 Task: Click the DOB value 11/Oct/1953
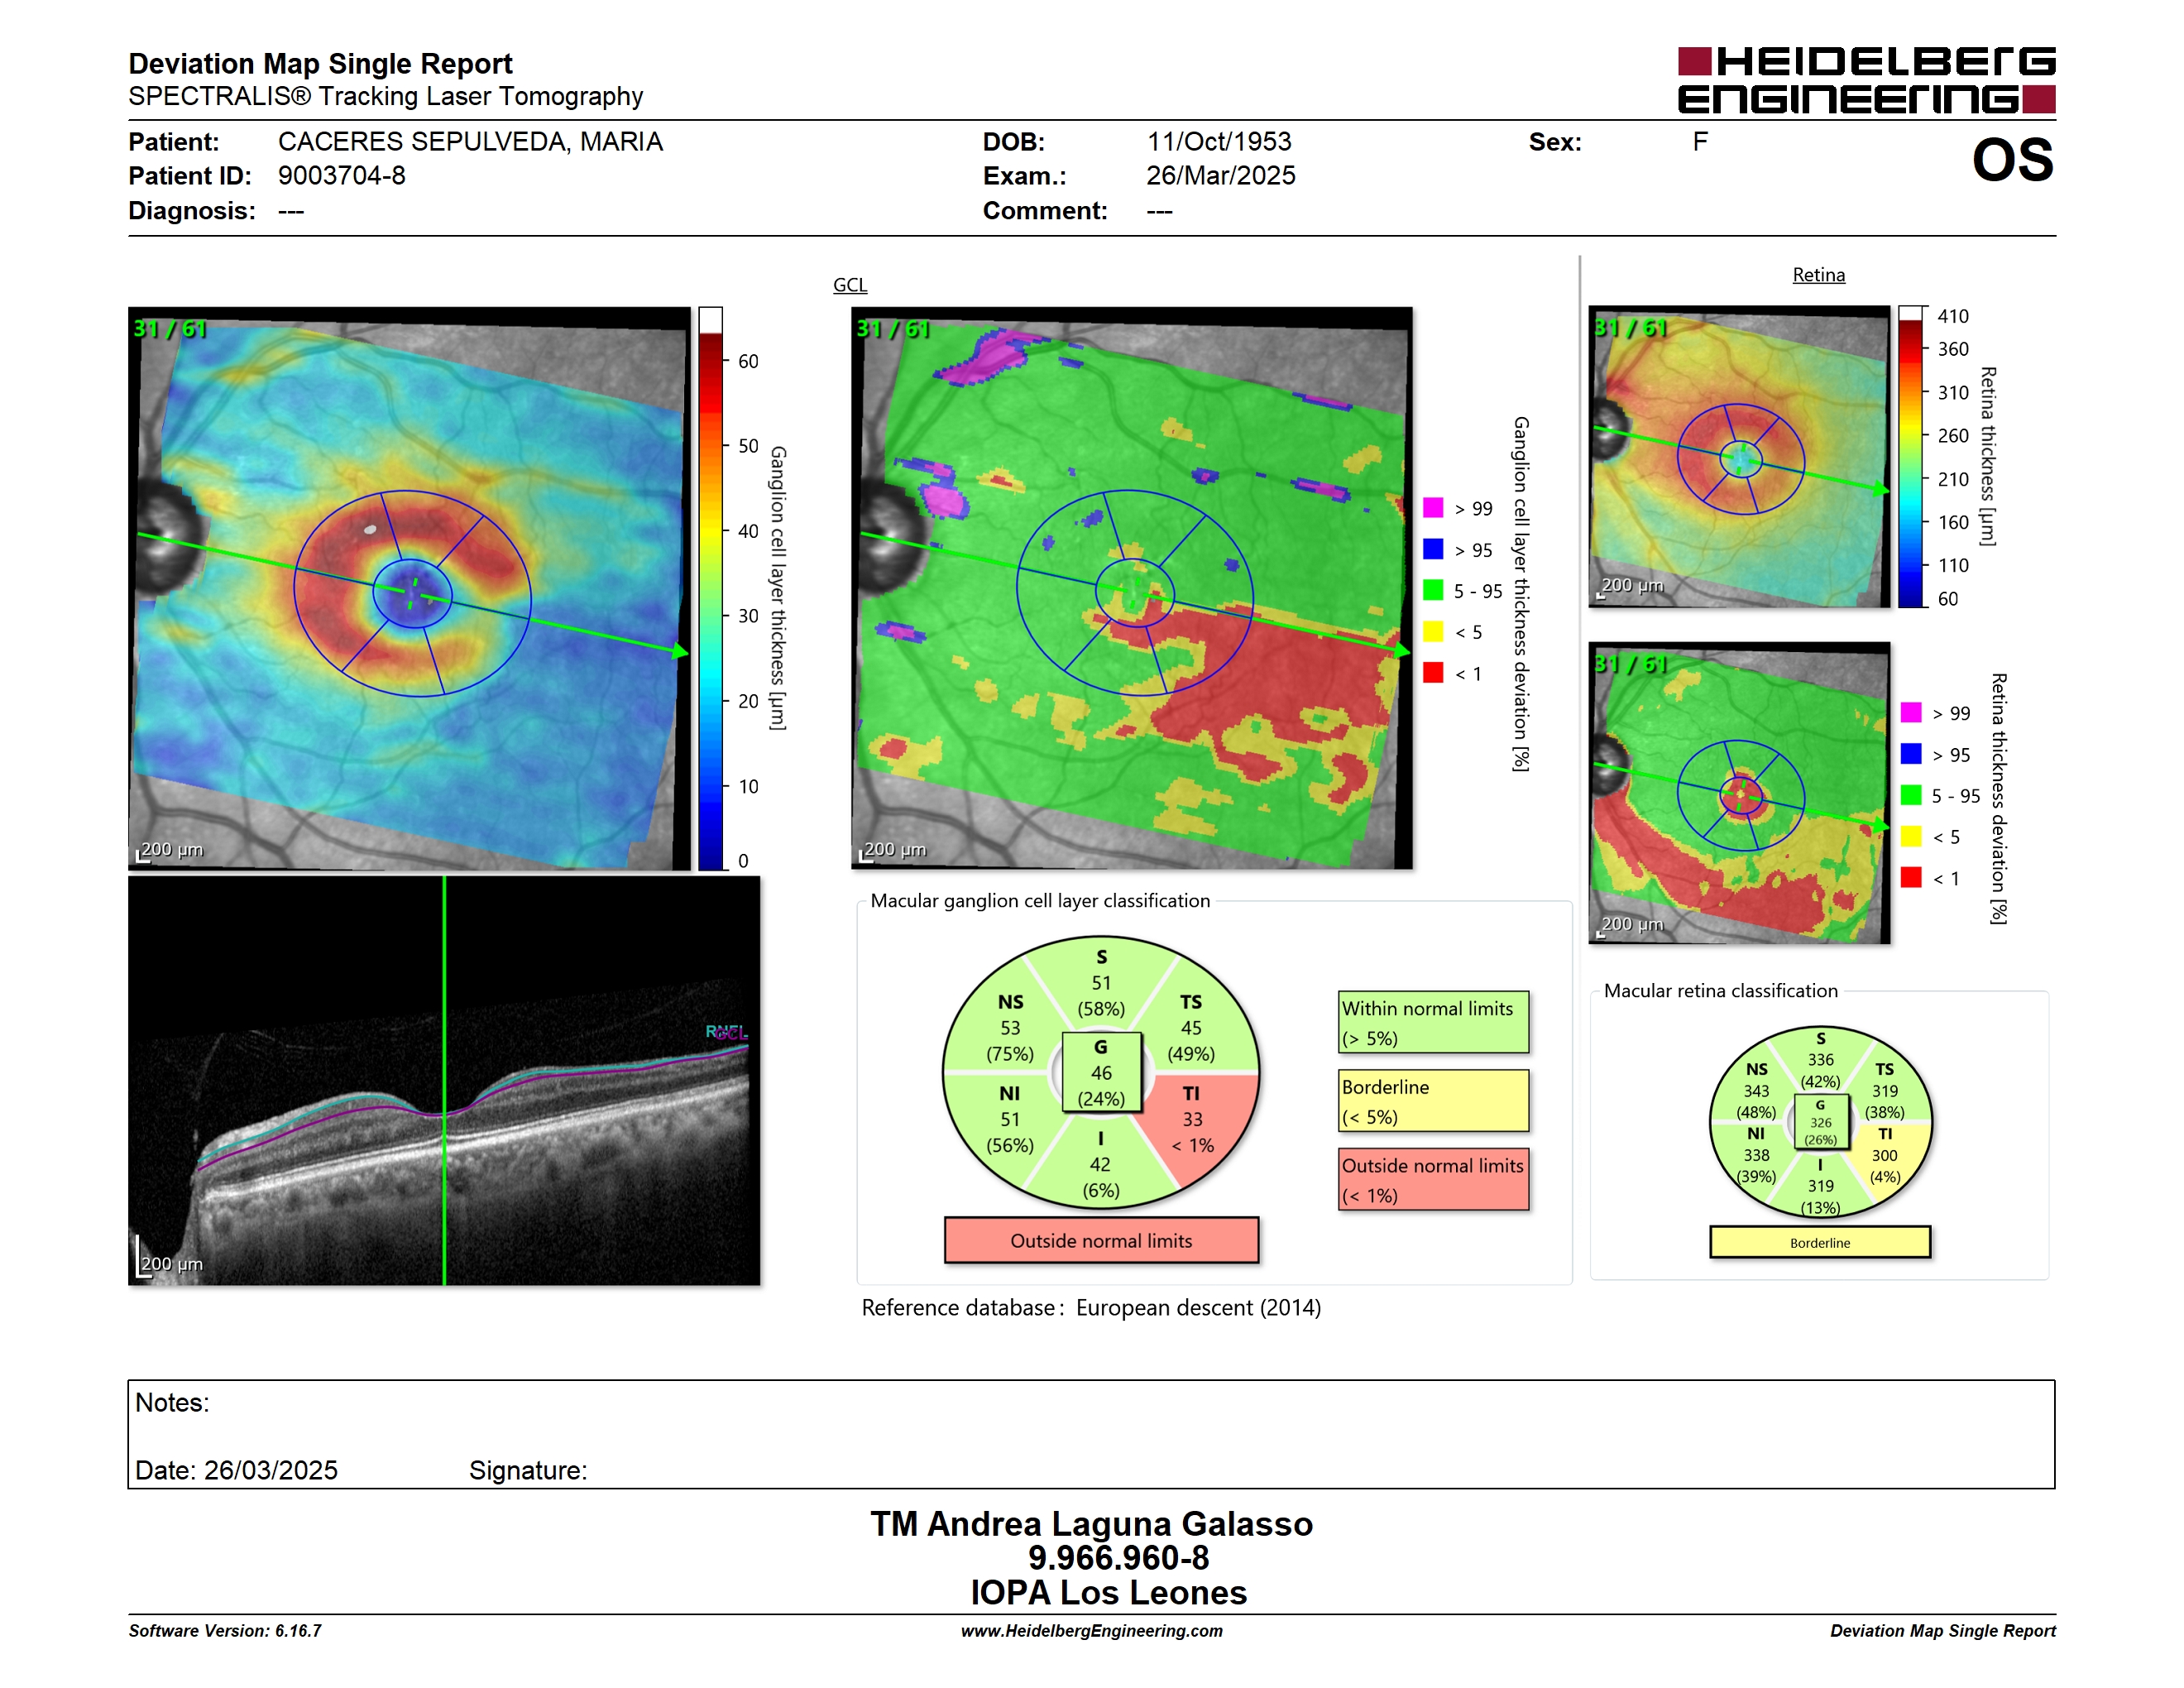(x=1219, y=141)
